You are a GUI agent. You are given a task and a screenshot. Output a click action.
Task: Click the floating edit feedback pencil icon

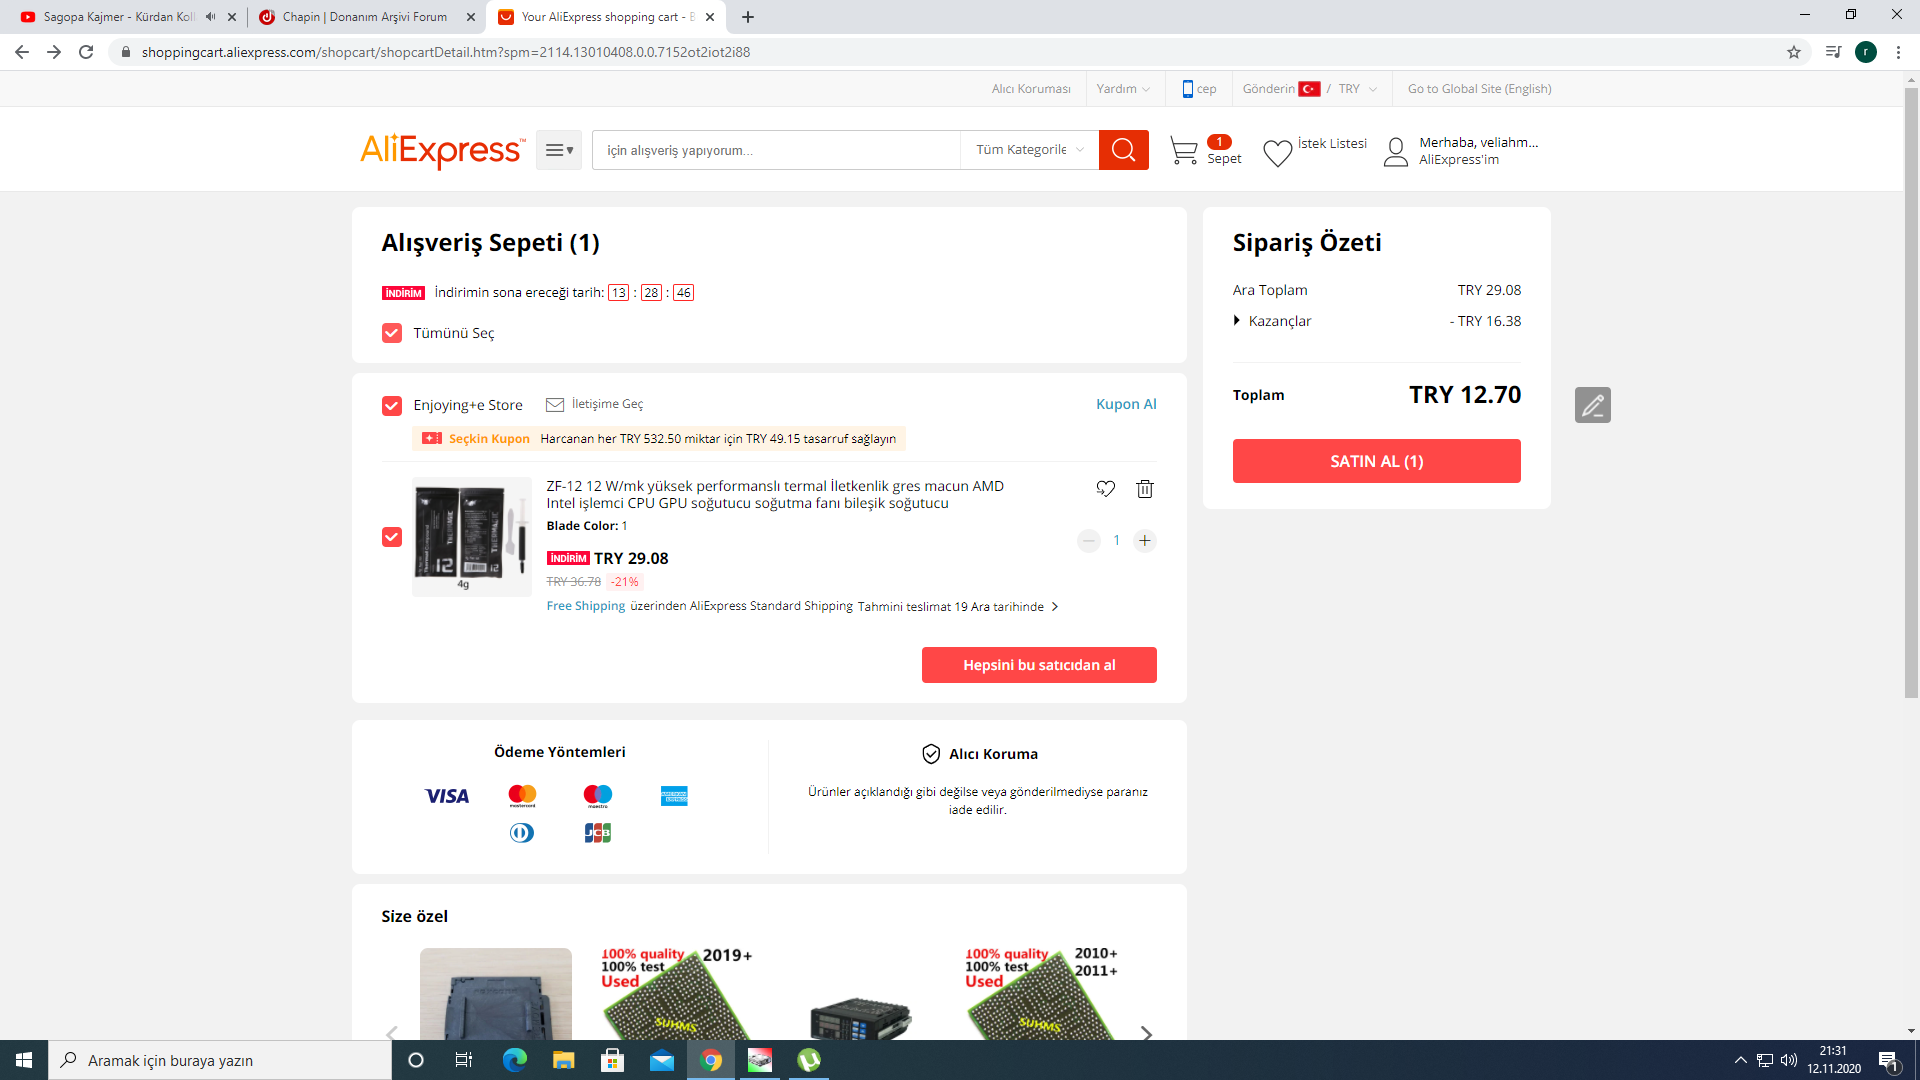coord(1592,405)
